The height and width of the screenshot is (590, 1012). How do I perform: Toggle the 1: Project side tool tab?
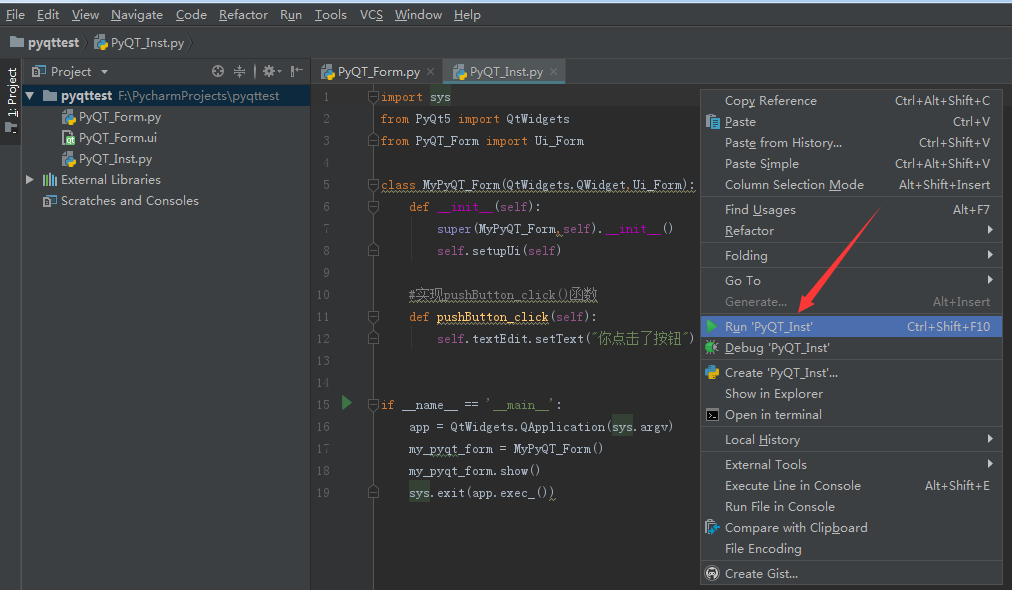(12, 101)
